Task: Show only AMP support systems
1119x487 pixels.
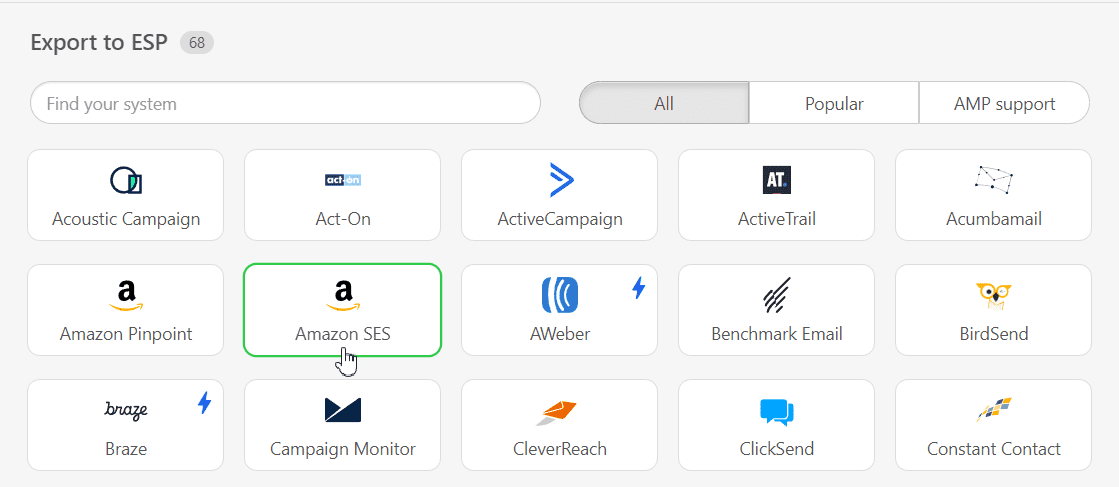Action: click(x=1004, y=103)
